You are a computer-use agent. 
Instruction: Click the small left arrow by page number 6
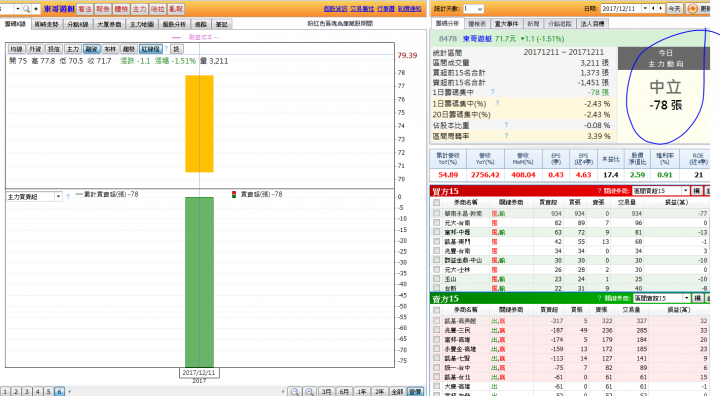pyautogui.click(x=69, y=392)
